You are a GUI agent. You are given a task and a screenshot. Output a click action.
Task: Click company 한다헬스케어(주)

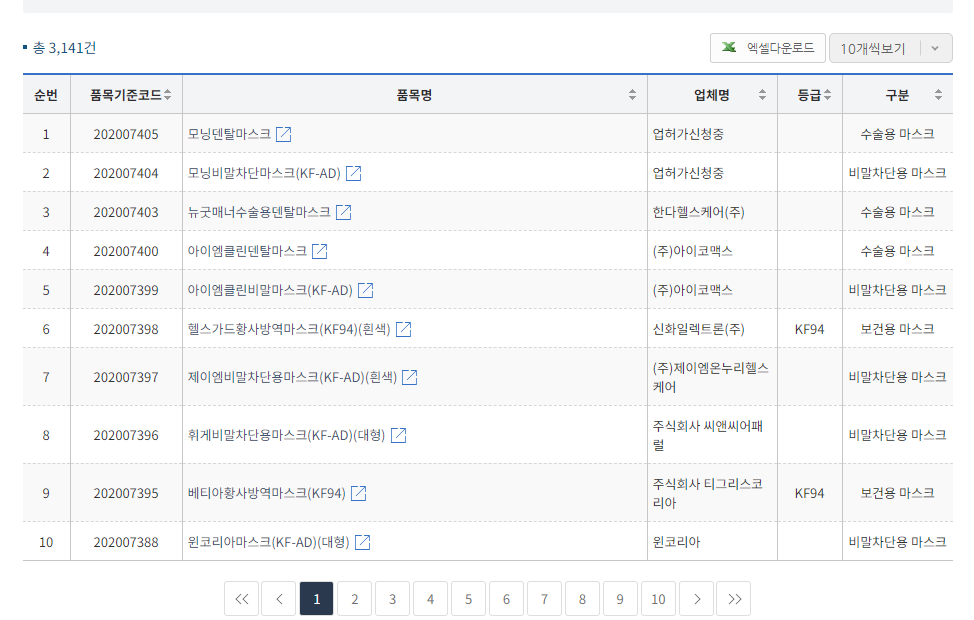click(698, 212)
